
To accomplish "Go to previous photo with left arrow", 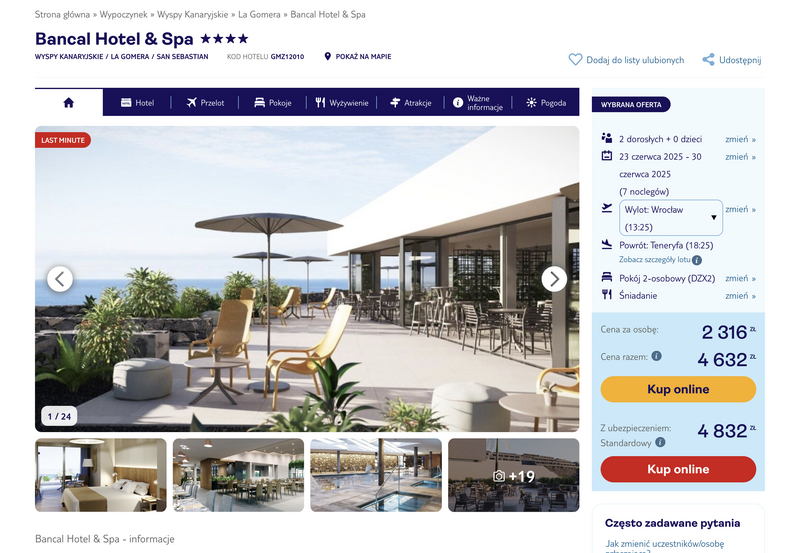I will pyautogui.click(x=60, y=279).
